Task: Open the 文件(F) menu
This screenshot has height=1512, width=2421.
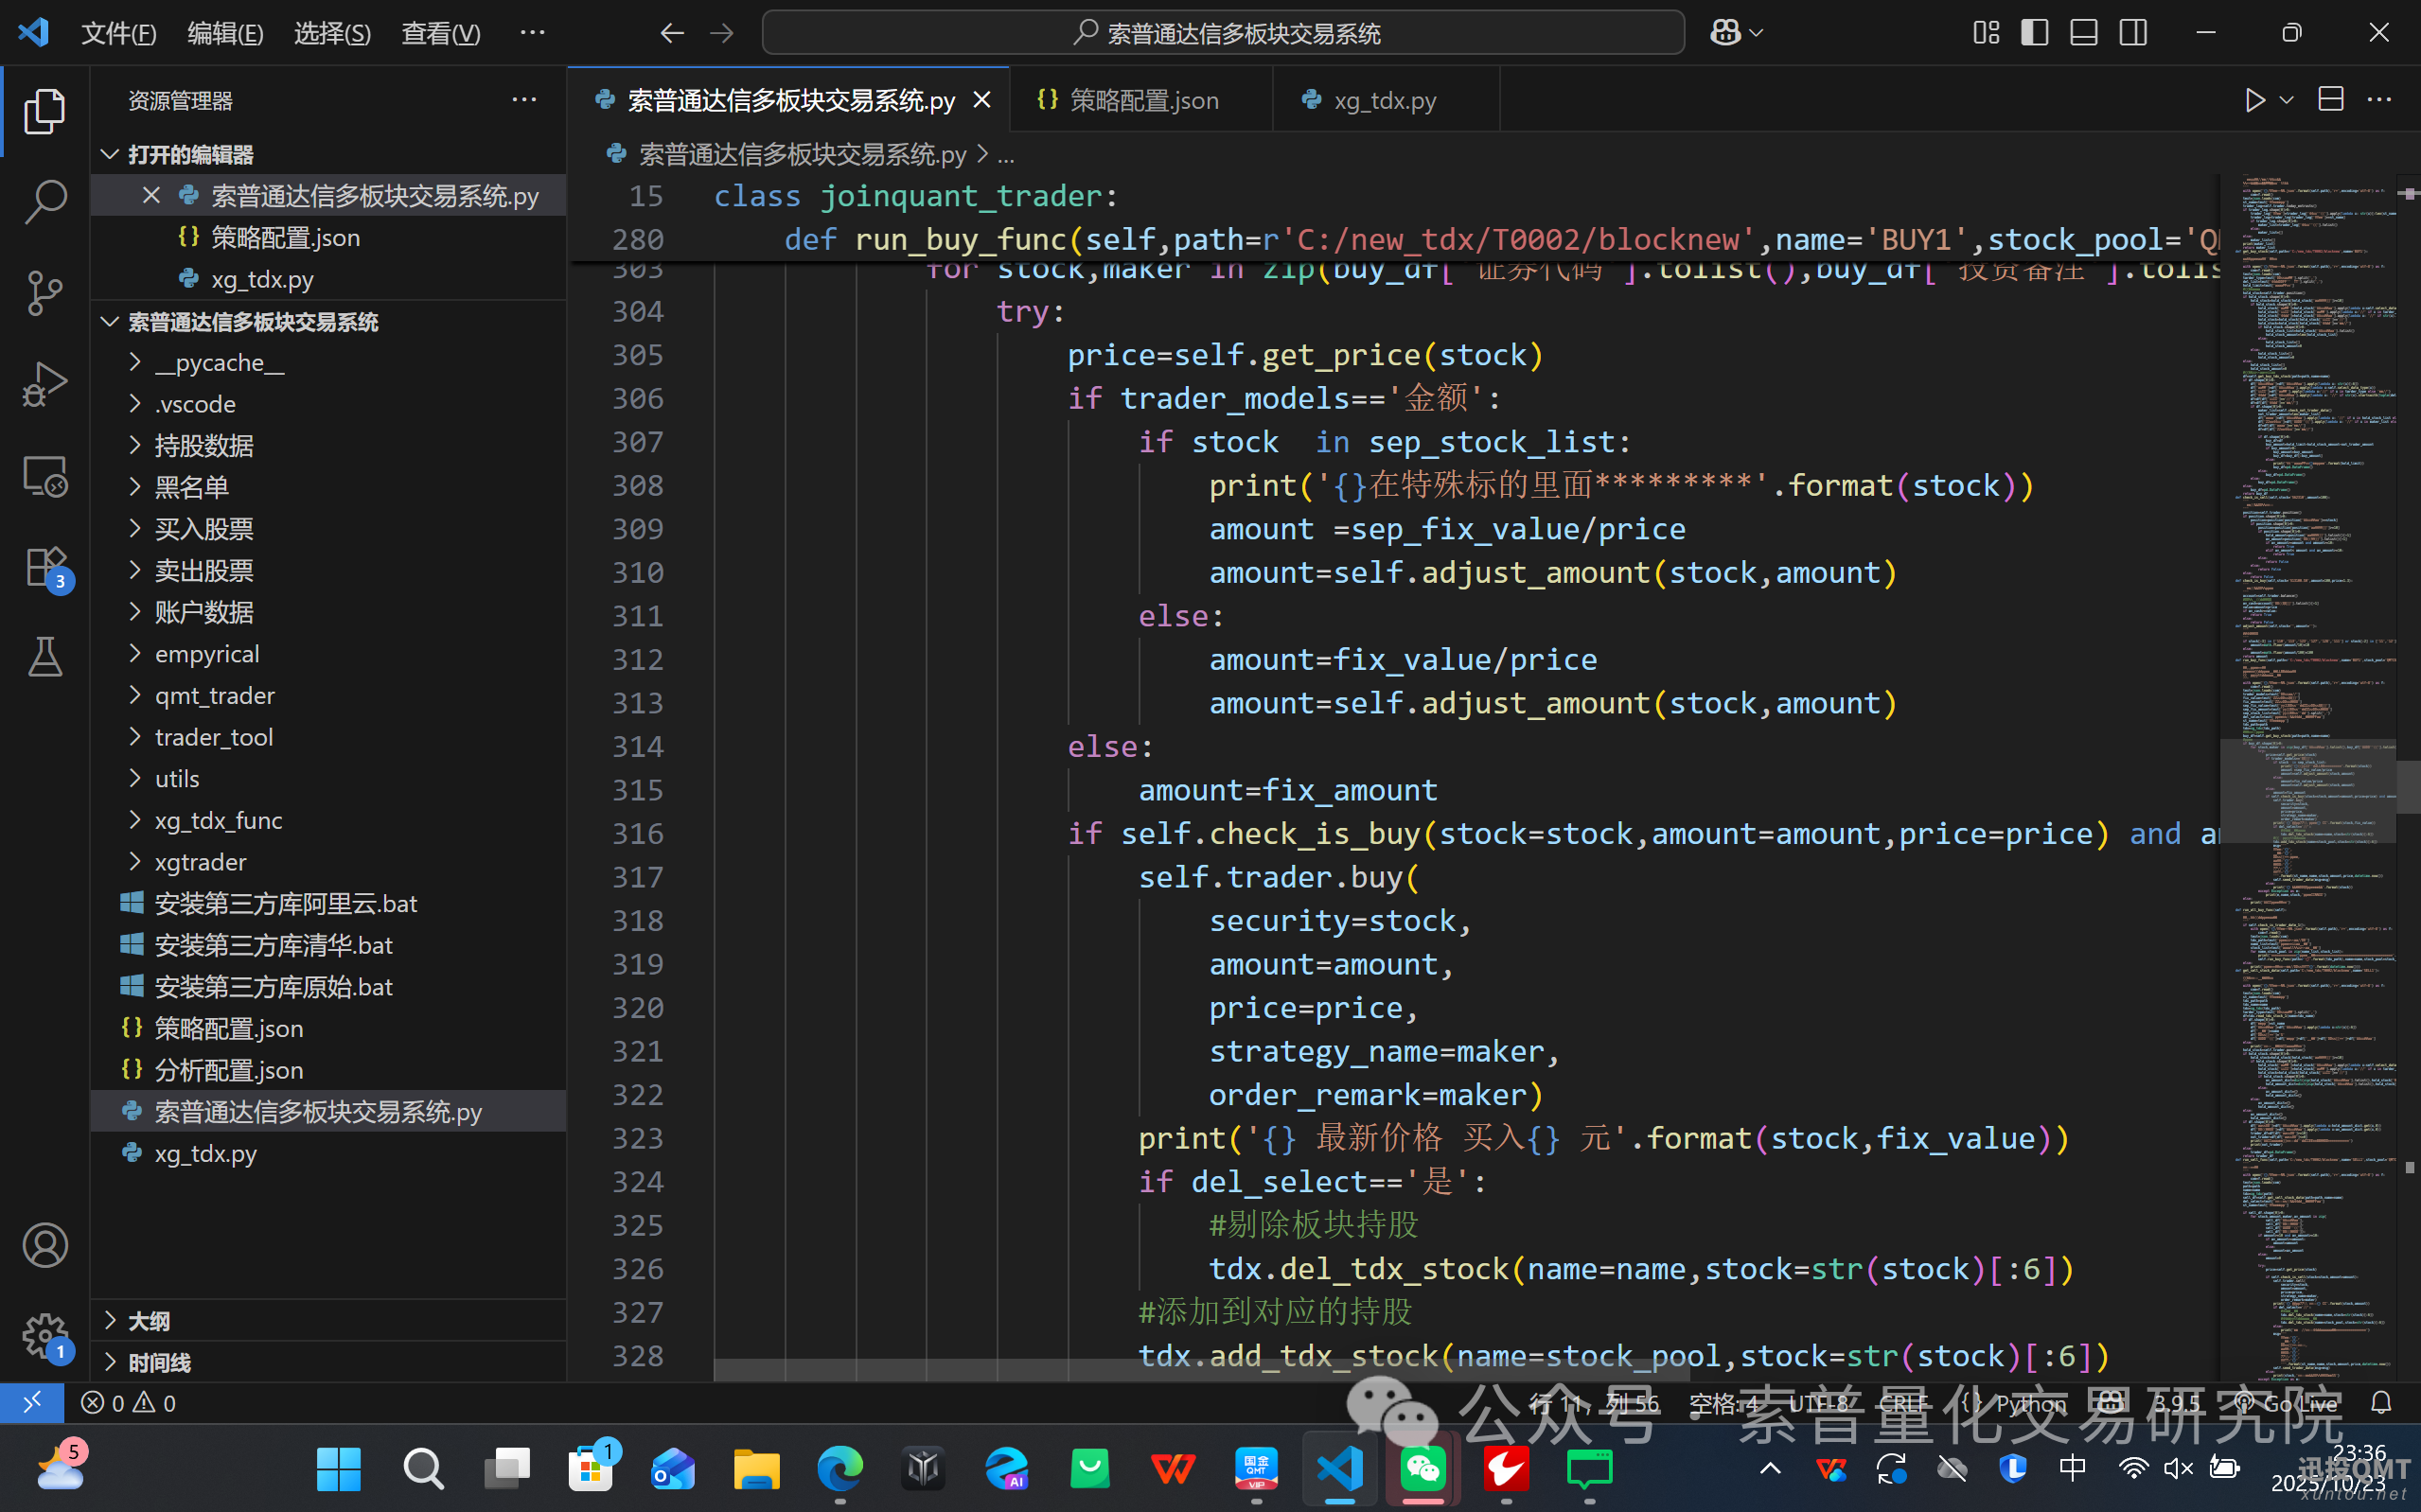Action: coord(118,33)
